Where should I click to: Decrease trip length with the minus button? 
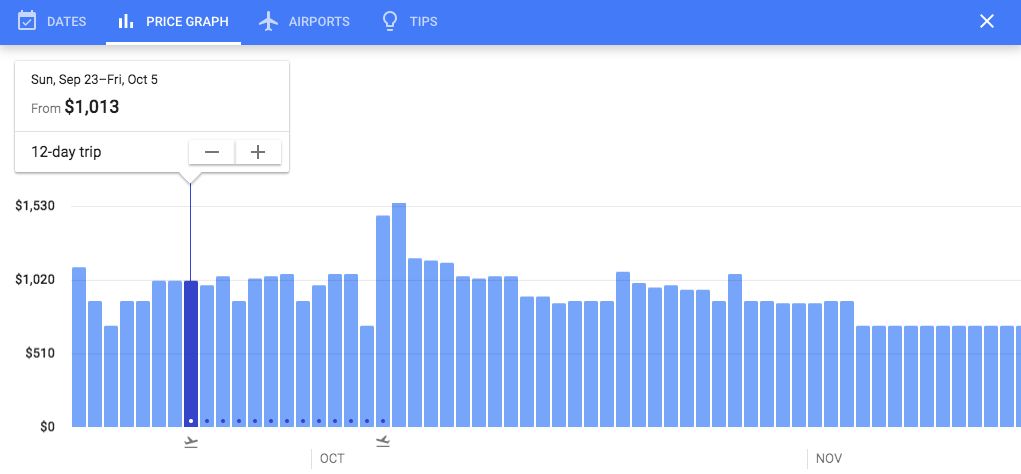[x=212, y=152]
